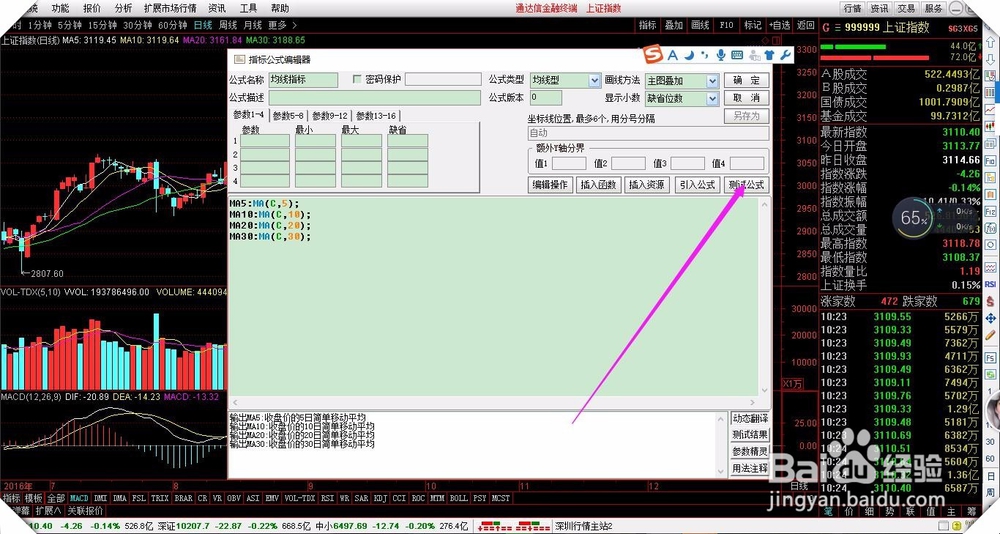
Task: Click the 65% memory accelerator ball
Action: coord(913,218)
